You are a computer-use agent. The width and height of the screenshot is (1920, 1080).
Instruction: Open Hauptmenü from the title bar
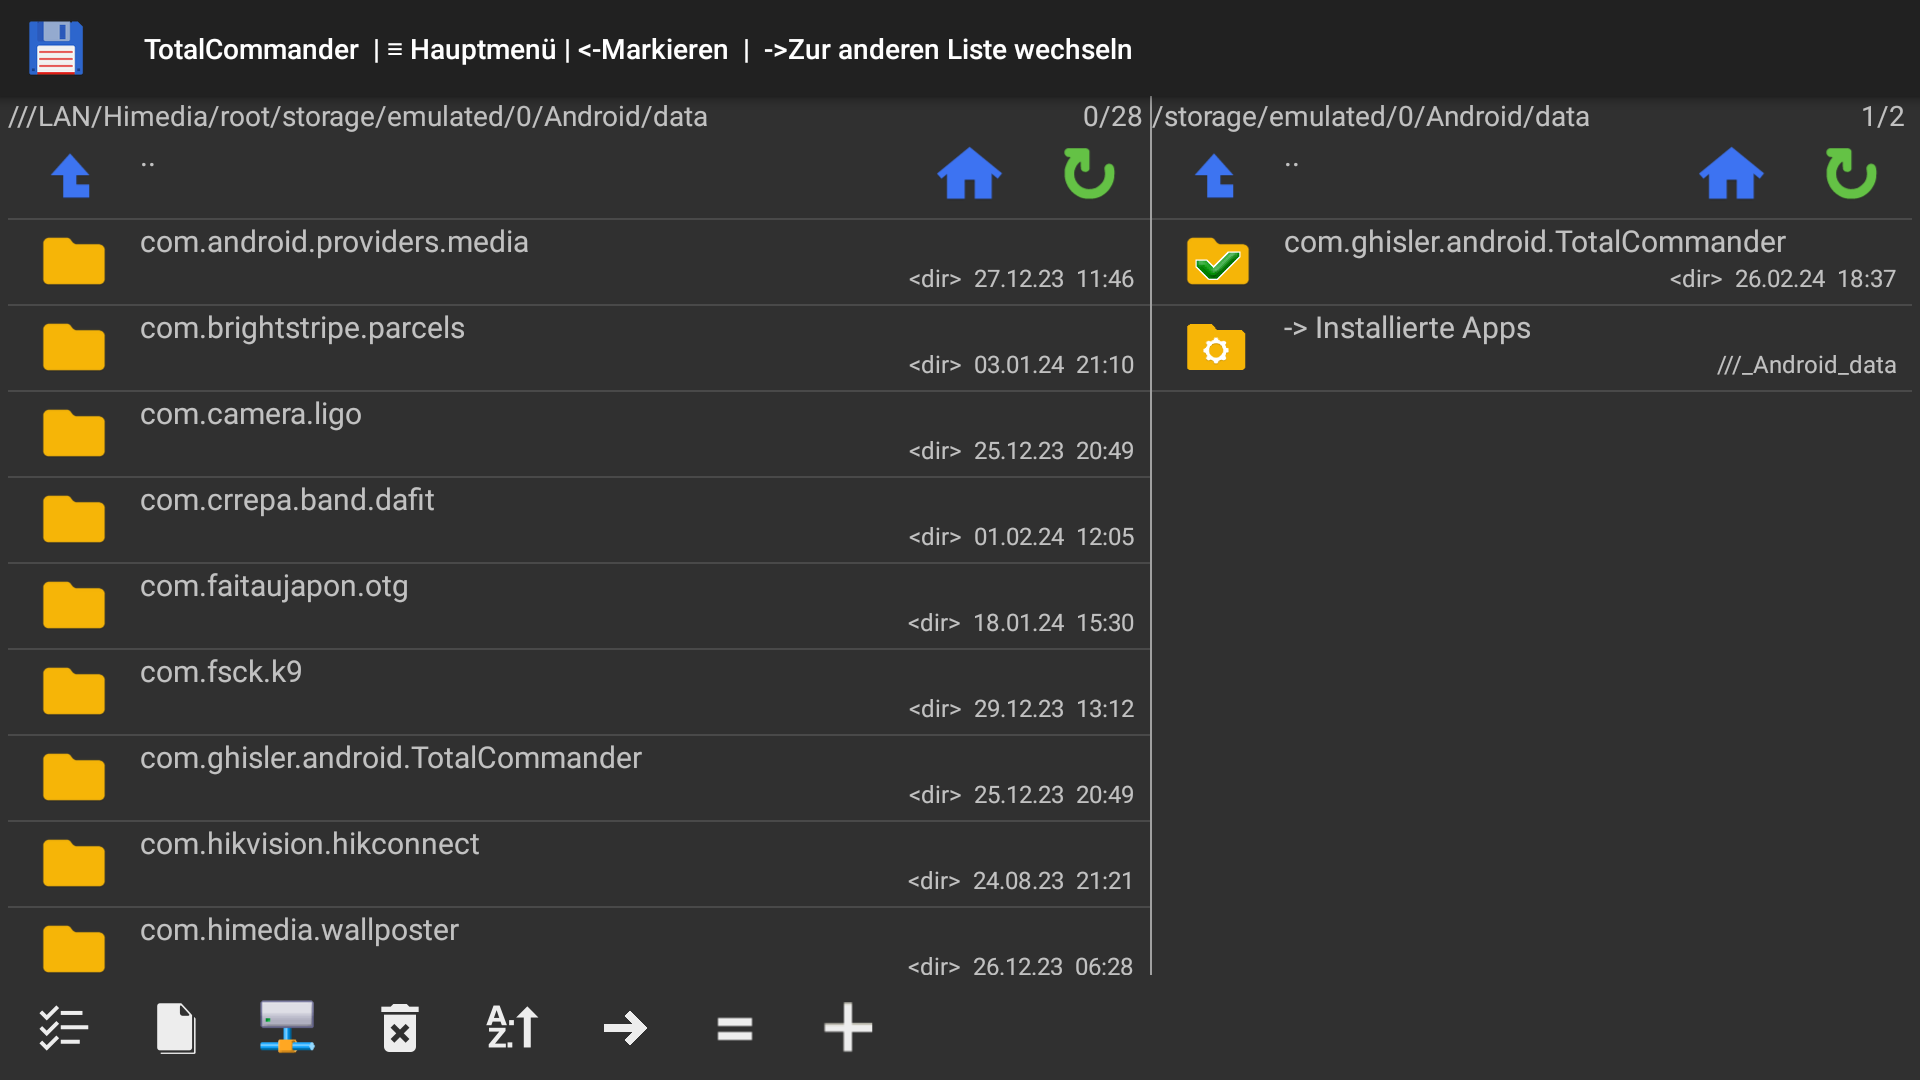coord(471,49)
